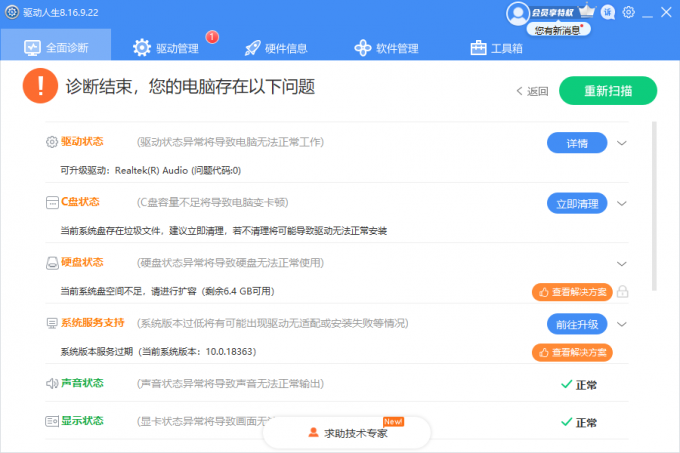Expand the 系统服务支持 row chevron

click(622, 324)
